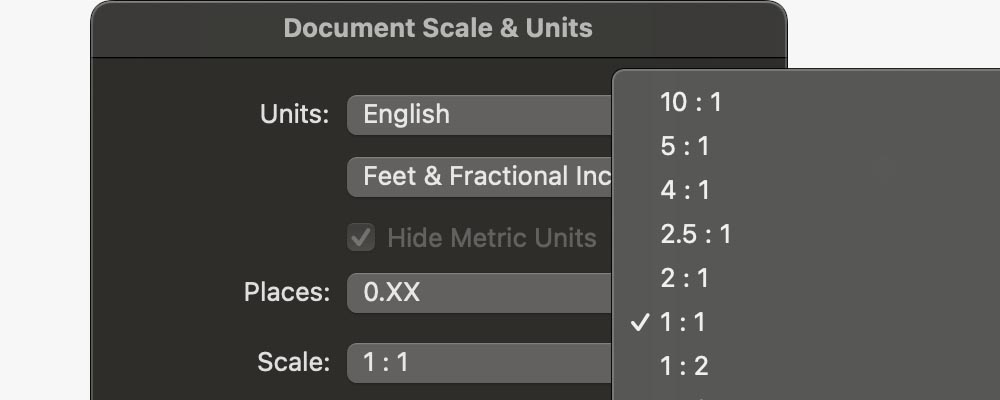Select 5 : 1 from the scale menu
1000x400 pixels.
coord(685,146)
